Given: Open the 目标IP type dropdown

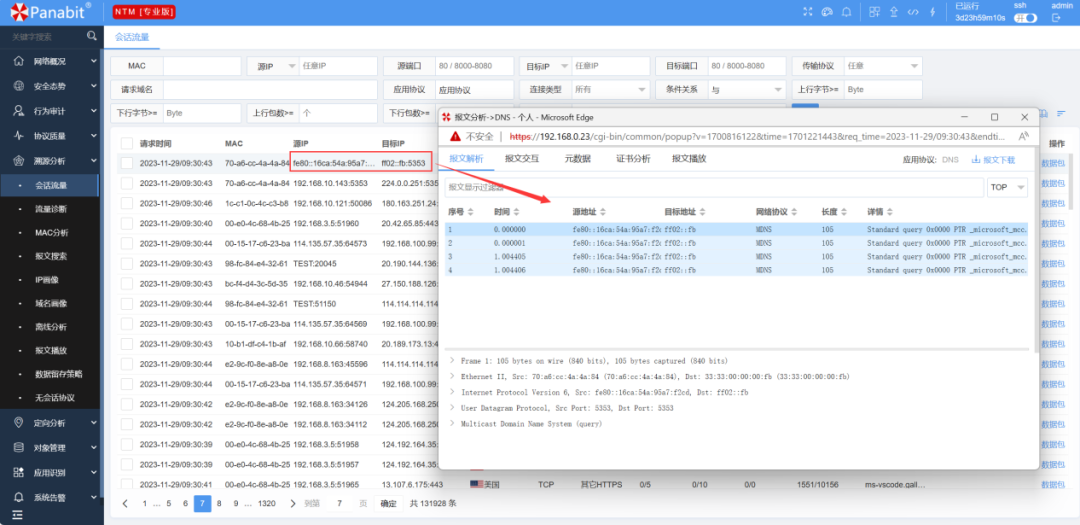Looking at the screenshot, I should 545,66.
